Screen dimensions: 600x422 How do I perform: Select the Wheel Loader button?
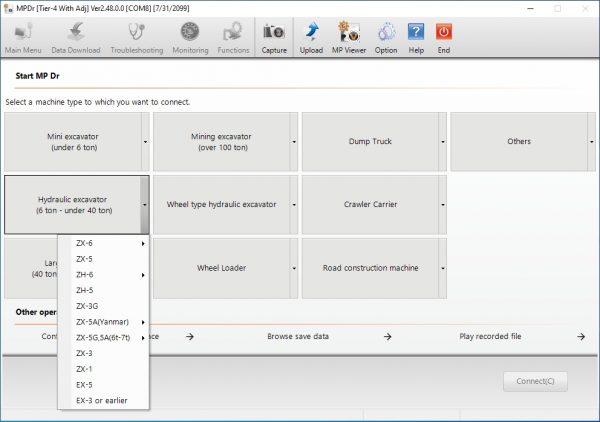click(221, 268)
